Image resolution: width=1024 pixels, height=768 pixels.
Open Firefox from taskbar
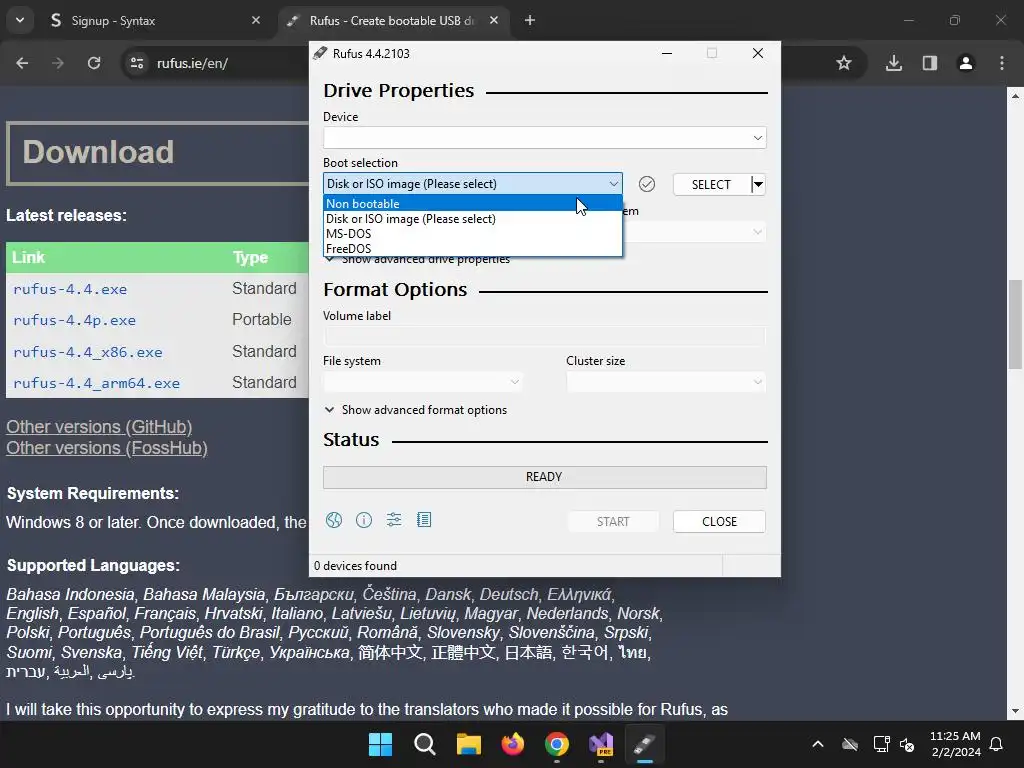(x=513, y=744)
